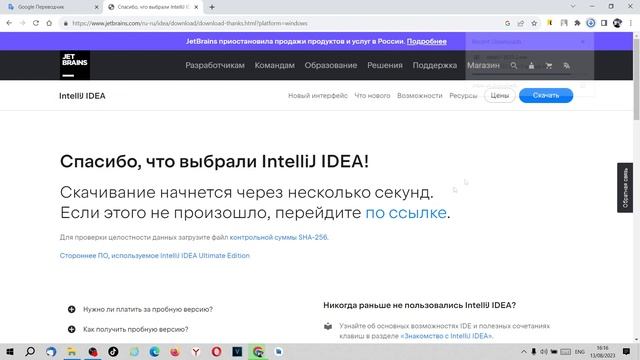Click the IntelliJ IDEA product title
This screenshot has height=360, width=640.
pyautogui.click(x=82, y=96)
